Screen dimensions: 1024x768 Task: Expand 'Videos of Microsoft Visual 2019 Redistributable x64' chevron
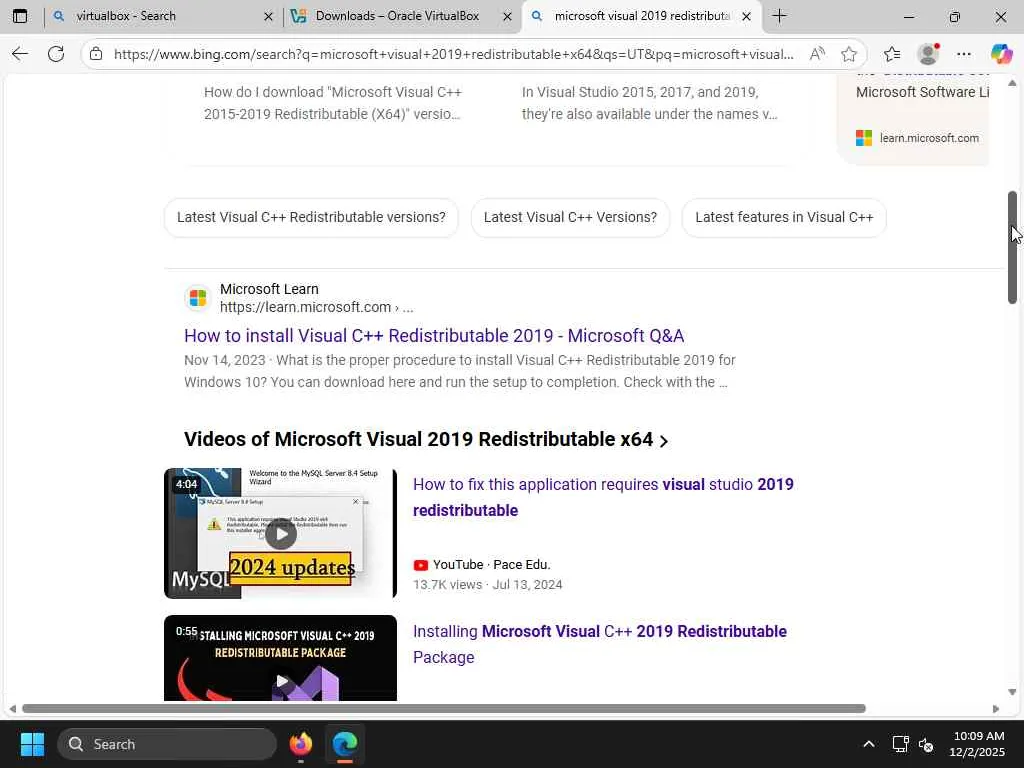point(664,441)
